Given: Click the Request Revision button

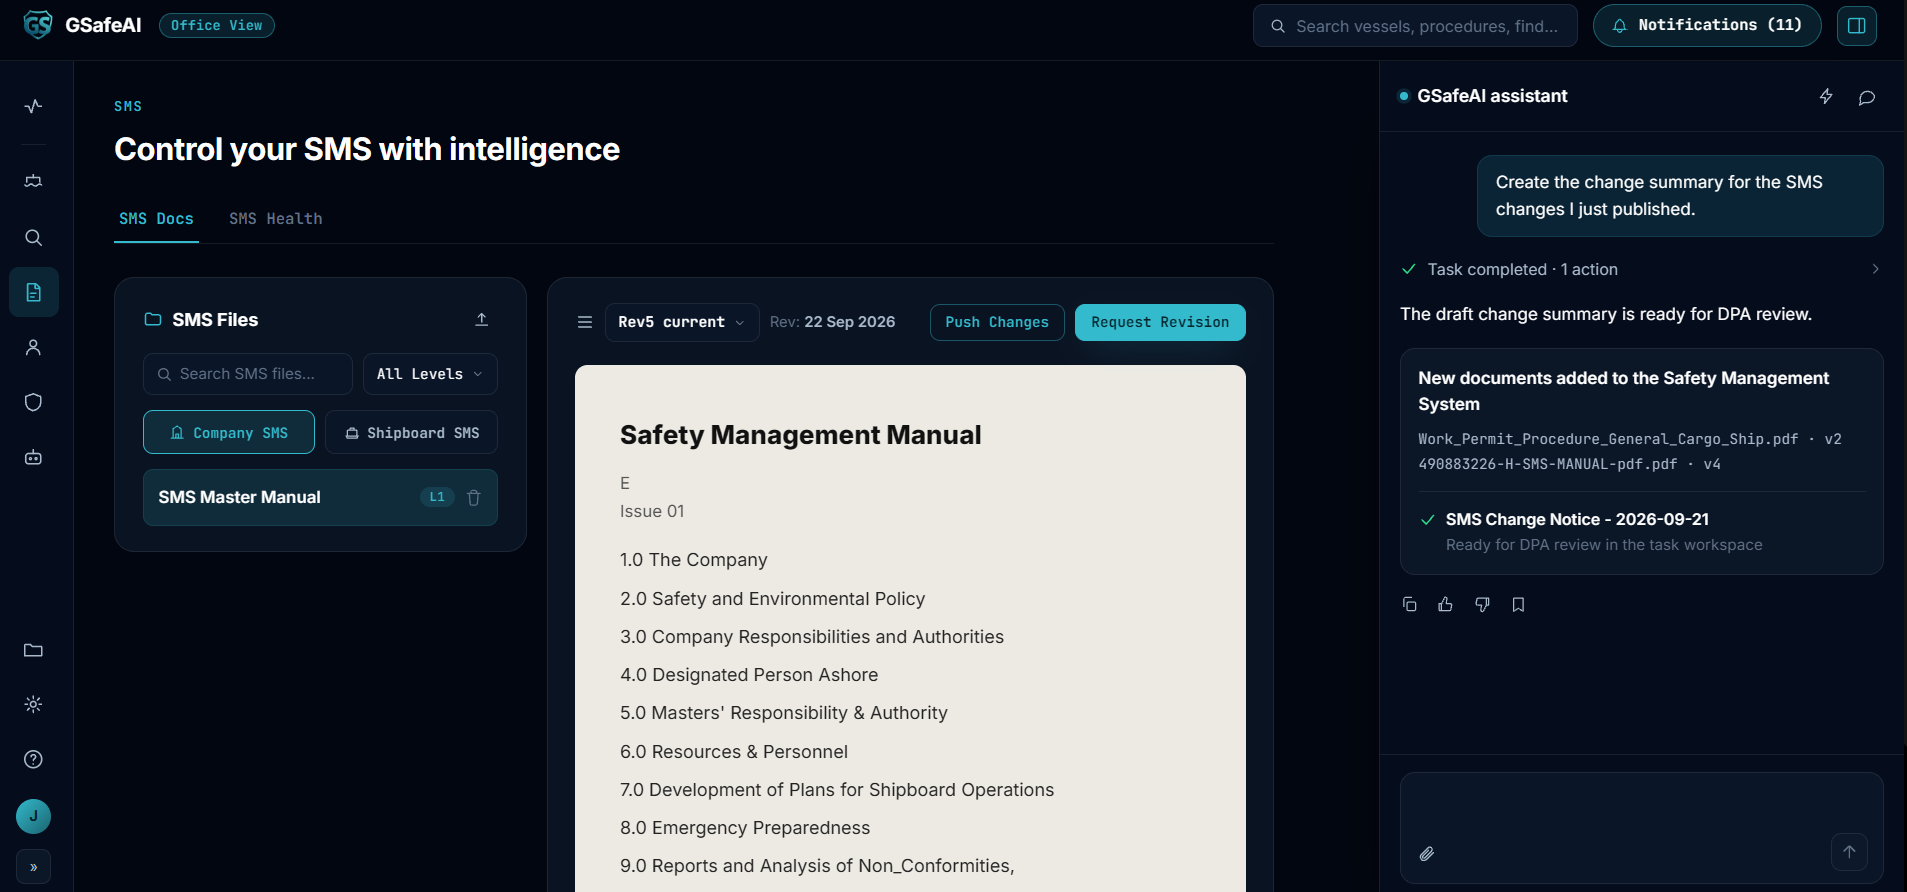Looking at the screenshot, I should click(x=1160, y=322).
